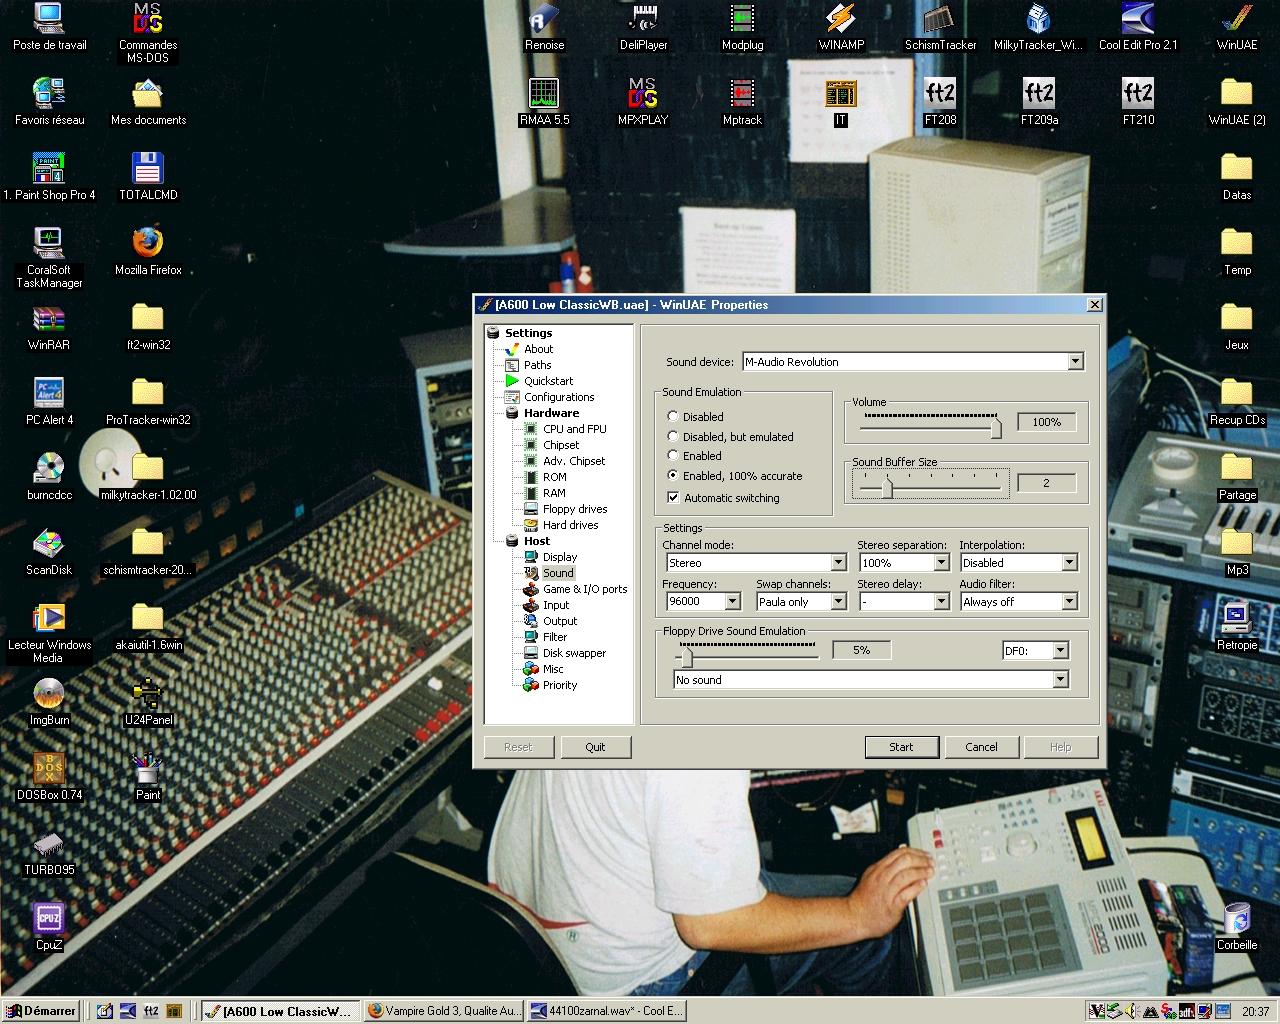Click the Volume slider handle

pyautogui.click(x=996, y=428)
